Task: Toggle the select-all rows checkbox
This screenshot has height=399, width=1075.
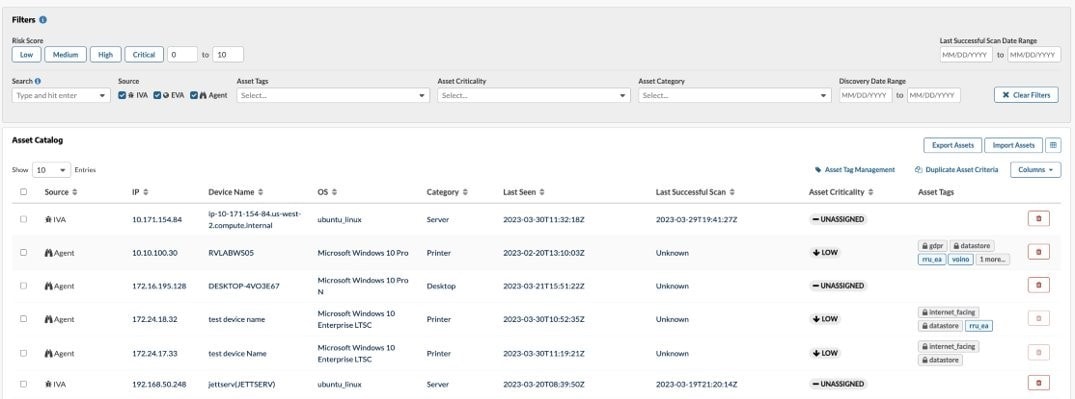Action: (x=23, y=192)
